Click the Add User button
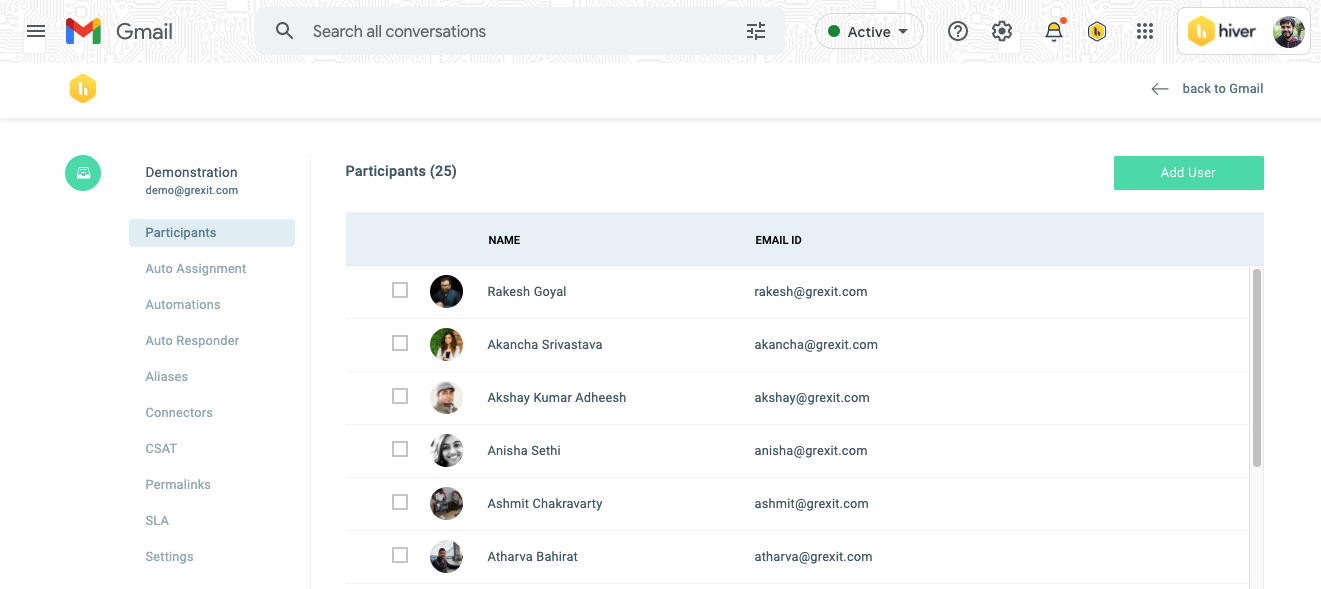 pyautogui.click(x=1188, y=172)
